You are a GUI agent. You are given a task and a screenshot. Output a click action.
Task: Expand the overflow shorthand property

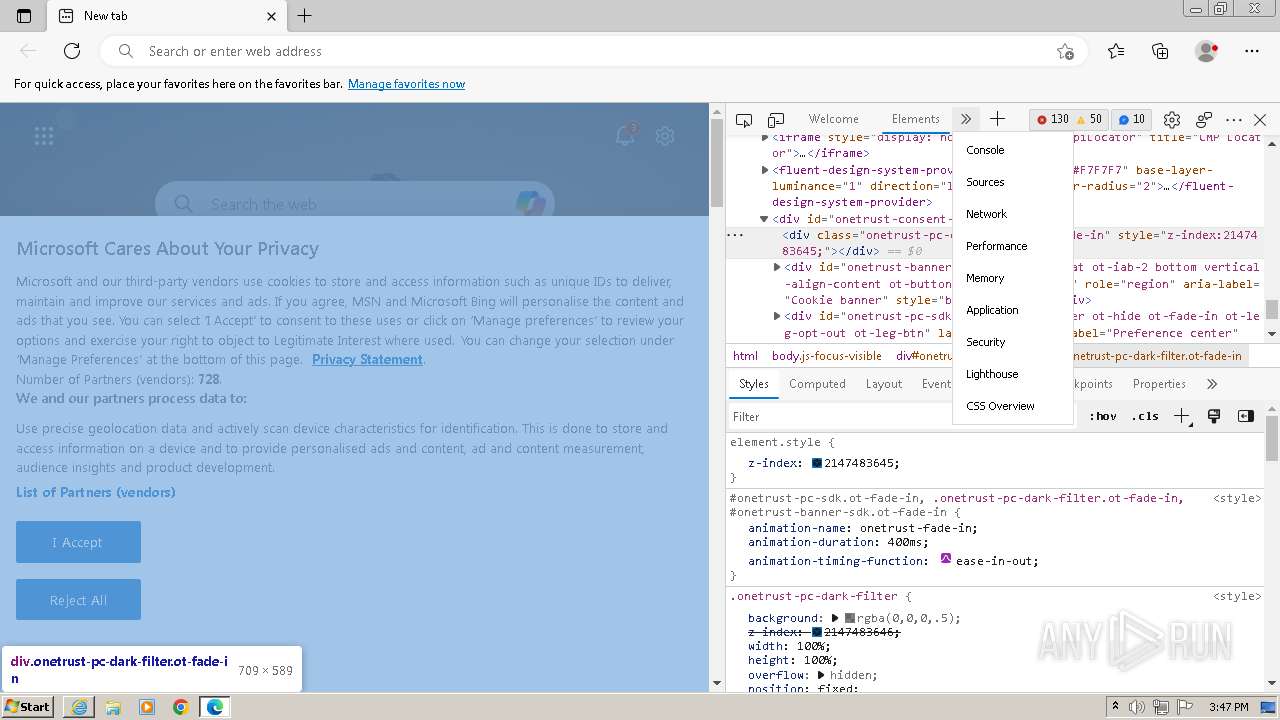tap(822, 675)
